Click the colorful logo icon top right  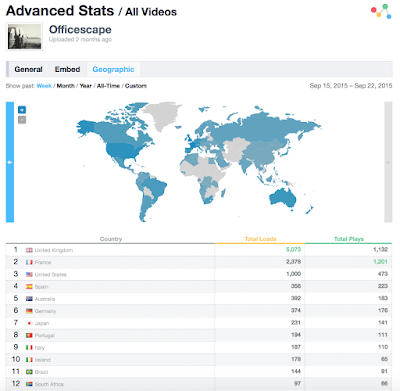point(381,11)
